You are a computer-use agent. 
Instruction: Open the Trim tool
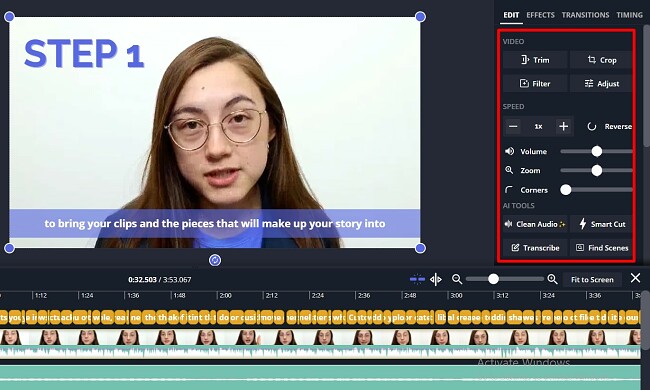click(535, 60)
